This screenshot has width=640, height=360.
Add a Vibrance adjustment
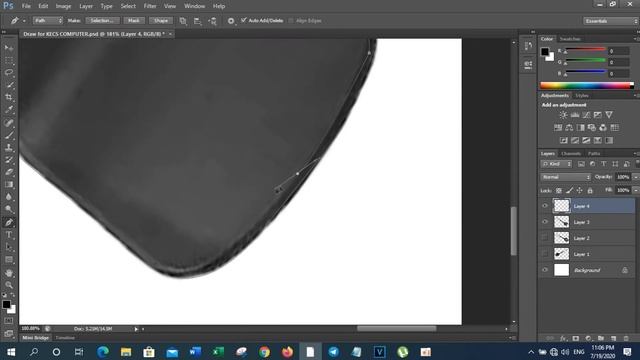click(x=609, y=115)
